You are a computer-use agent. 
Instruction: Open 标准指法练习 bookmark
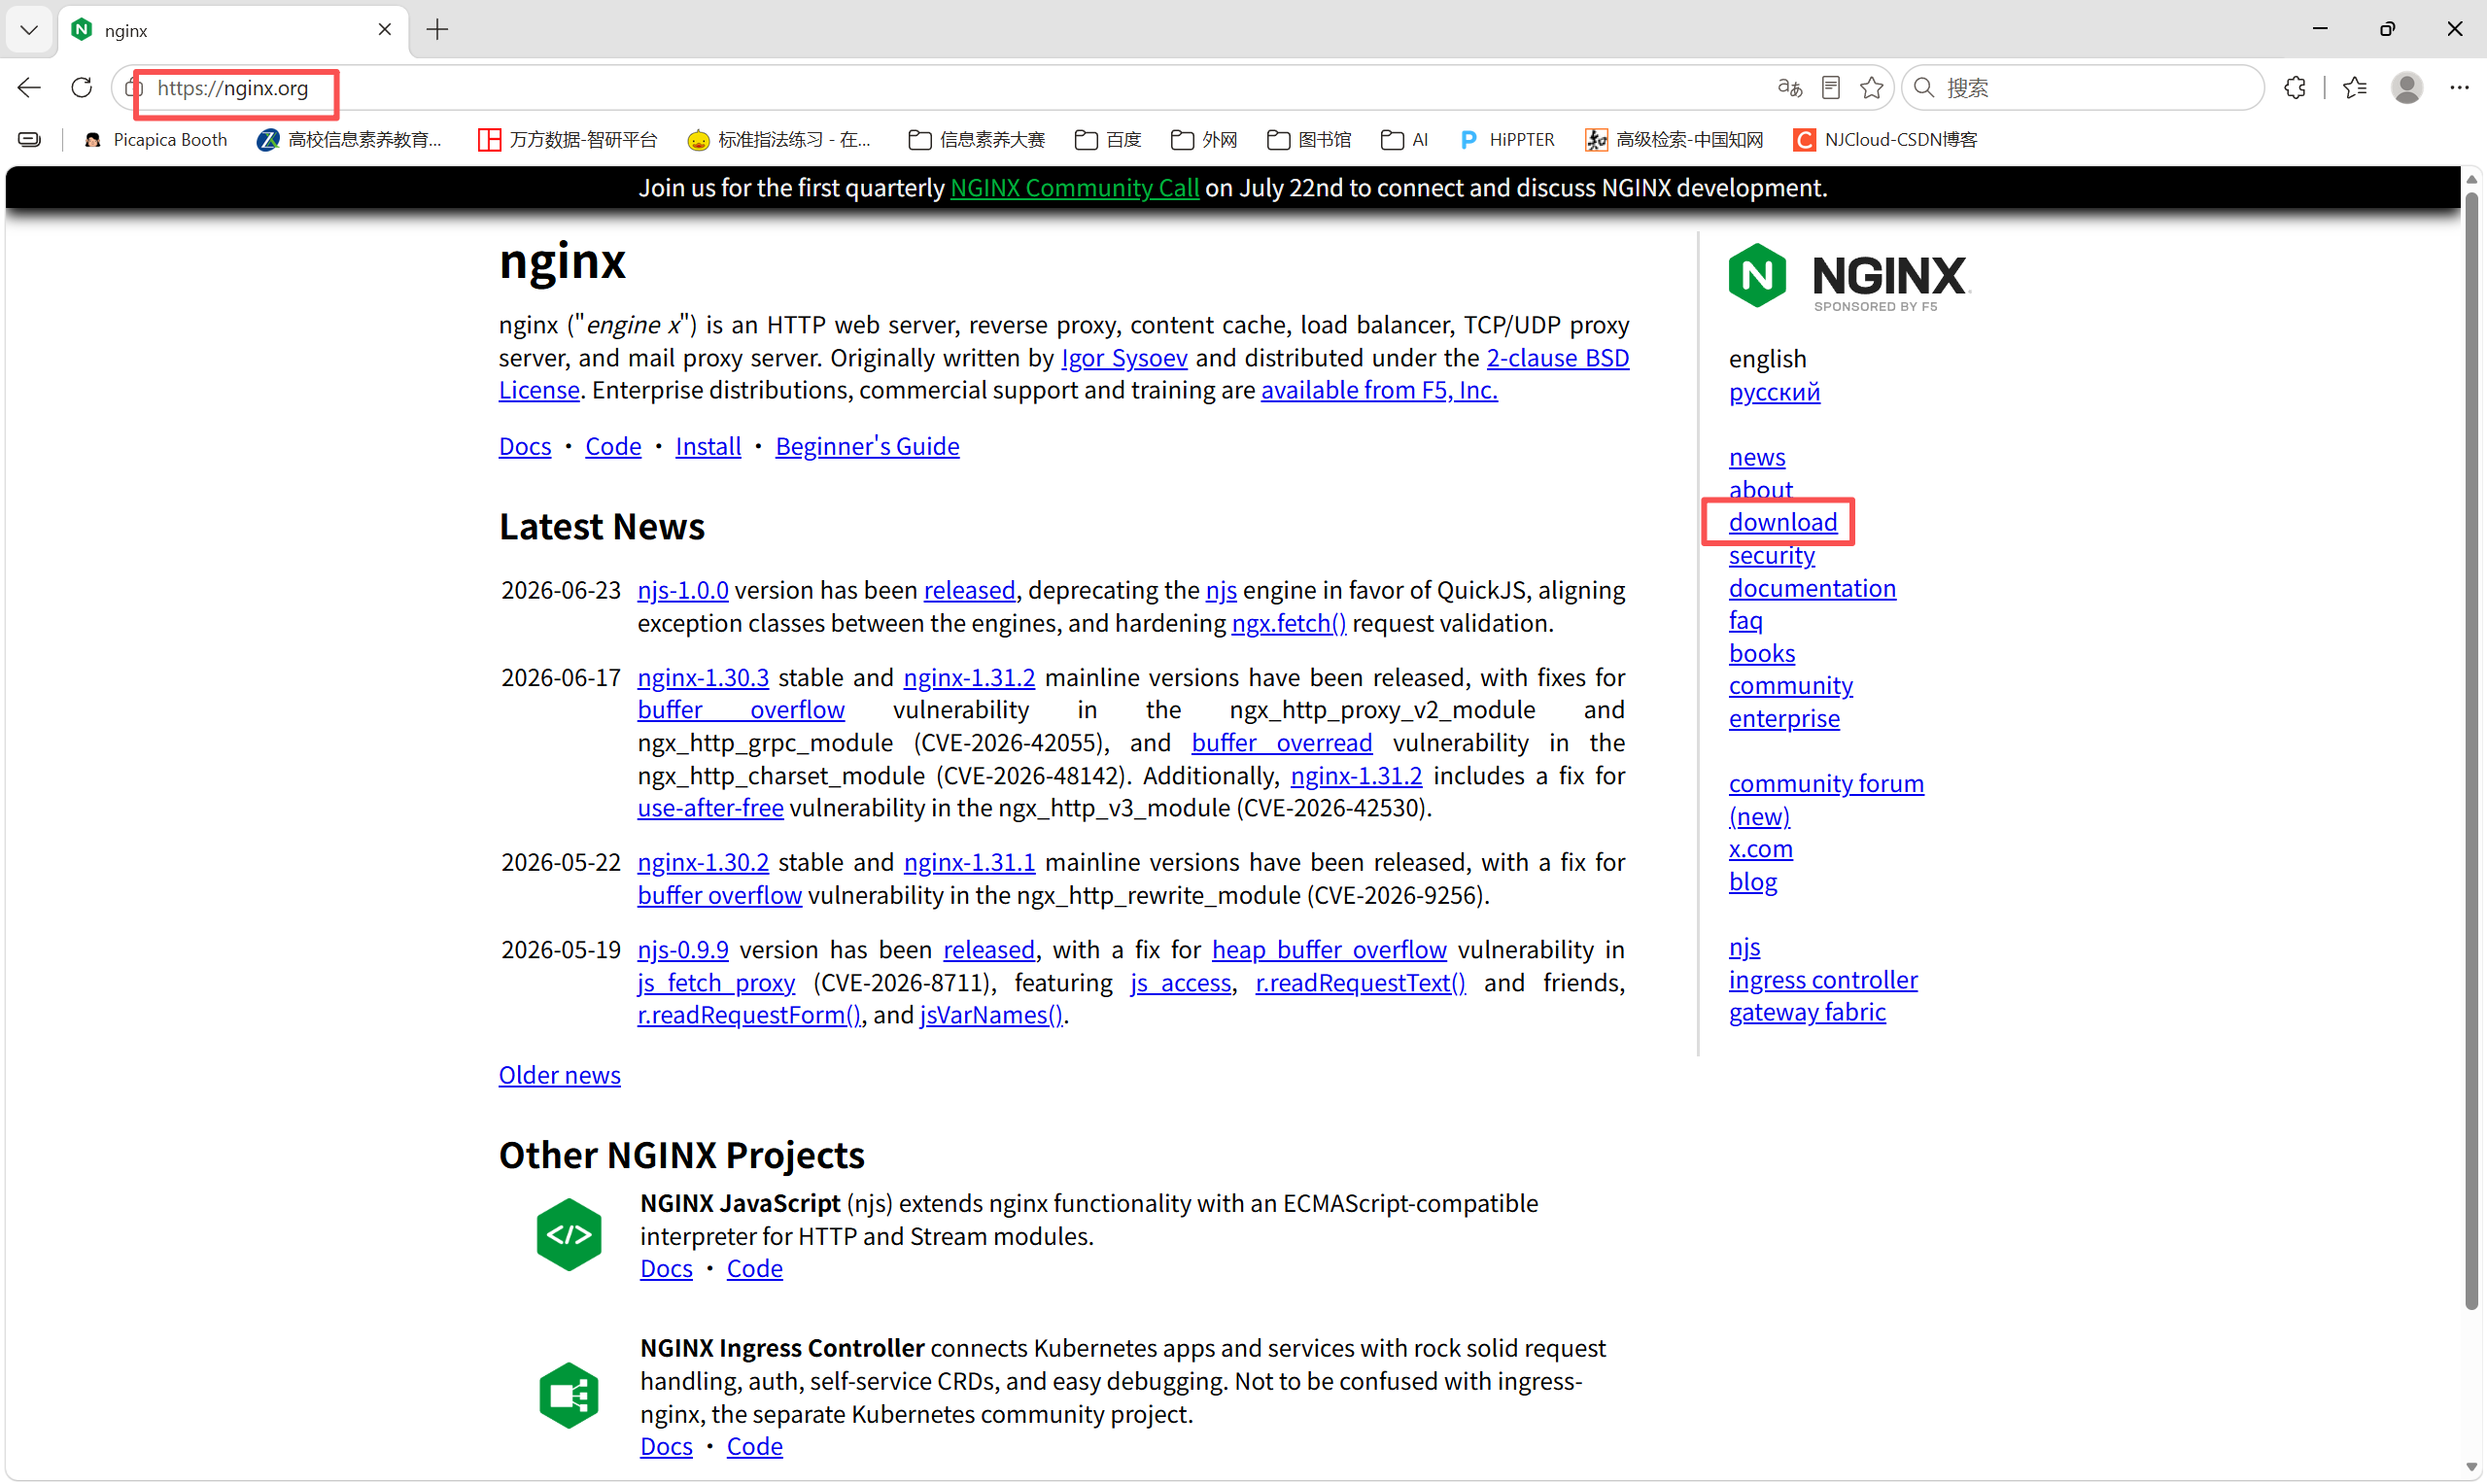coord(780,140)
